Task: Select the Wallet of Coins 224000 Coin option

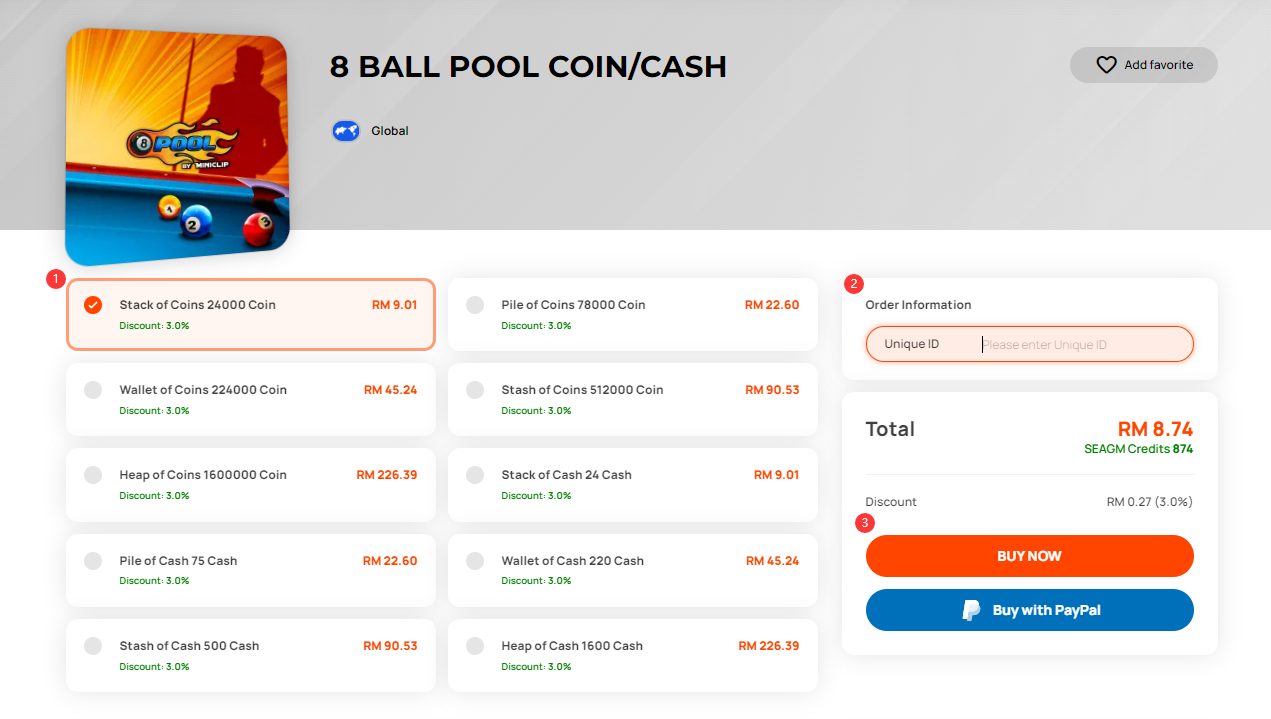Action: coord(250,399)
